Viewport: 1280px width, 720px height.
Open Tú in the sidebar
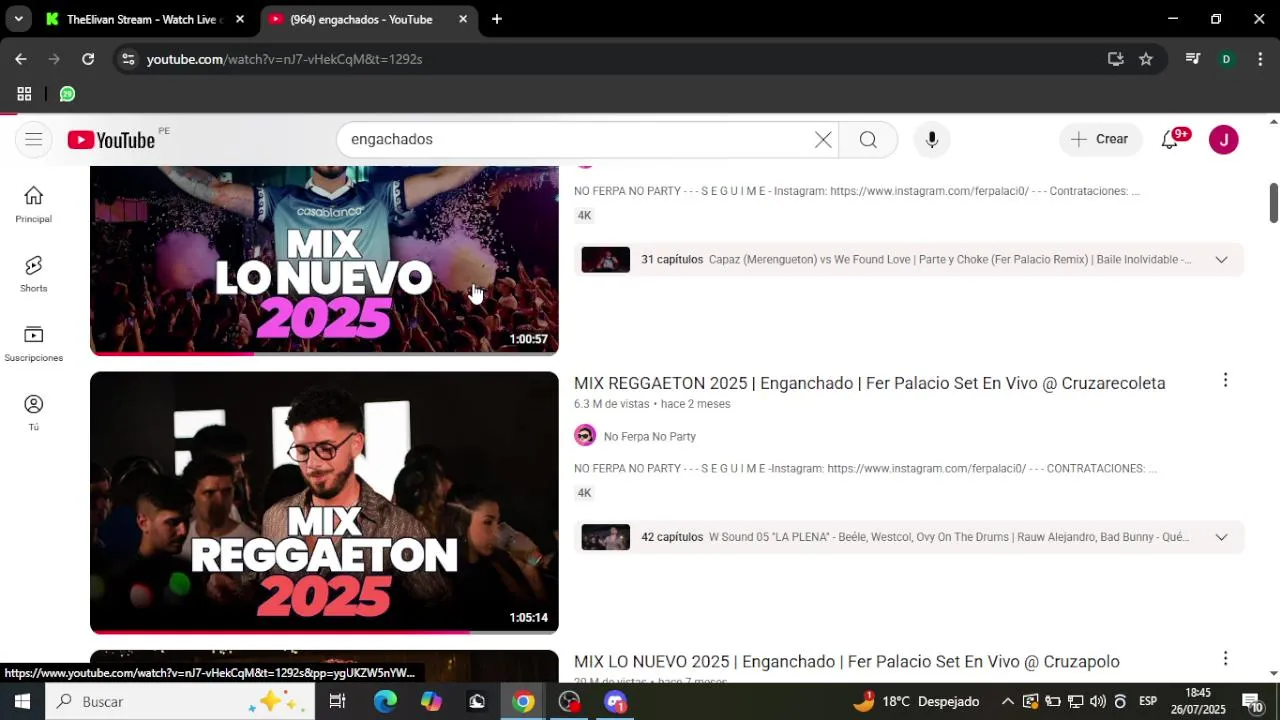[x=34, y=412]
